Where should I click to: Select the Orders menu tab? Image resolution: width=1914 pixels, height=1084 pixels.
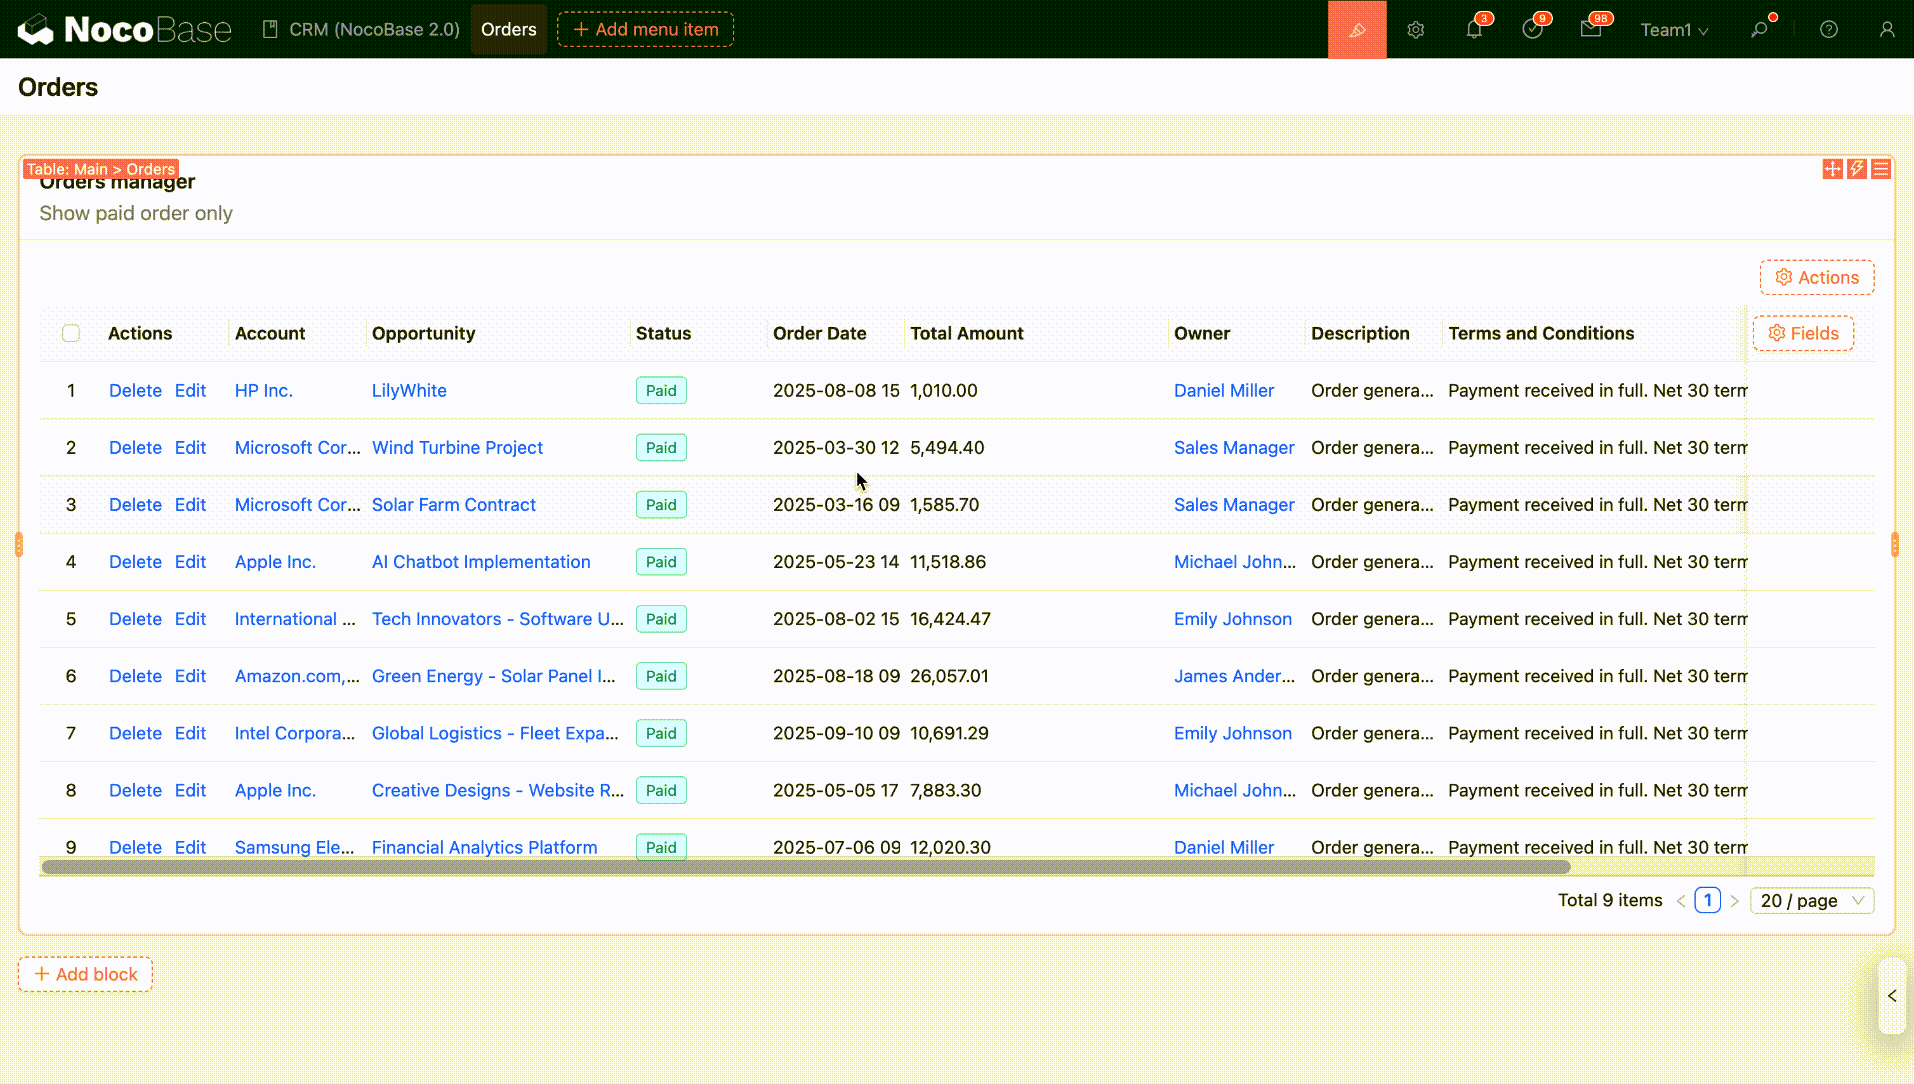(508, 30)
